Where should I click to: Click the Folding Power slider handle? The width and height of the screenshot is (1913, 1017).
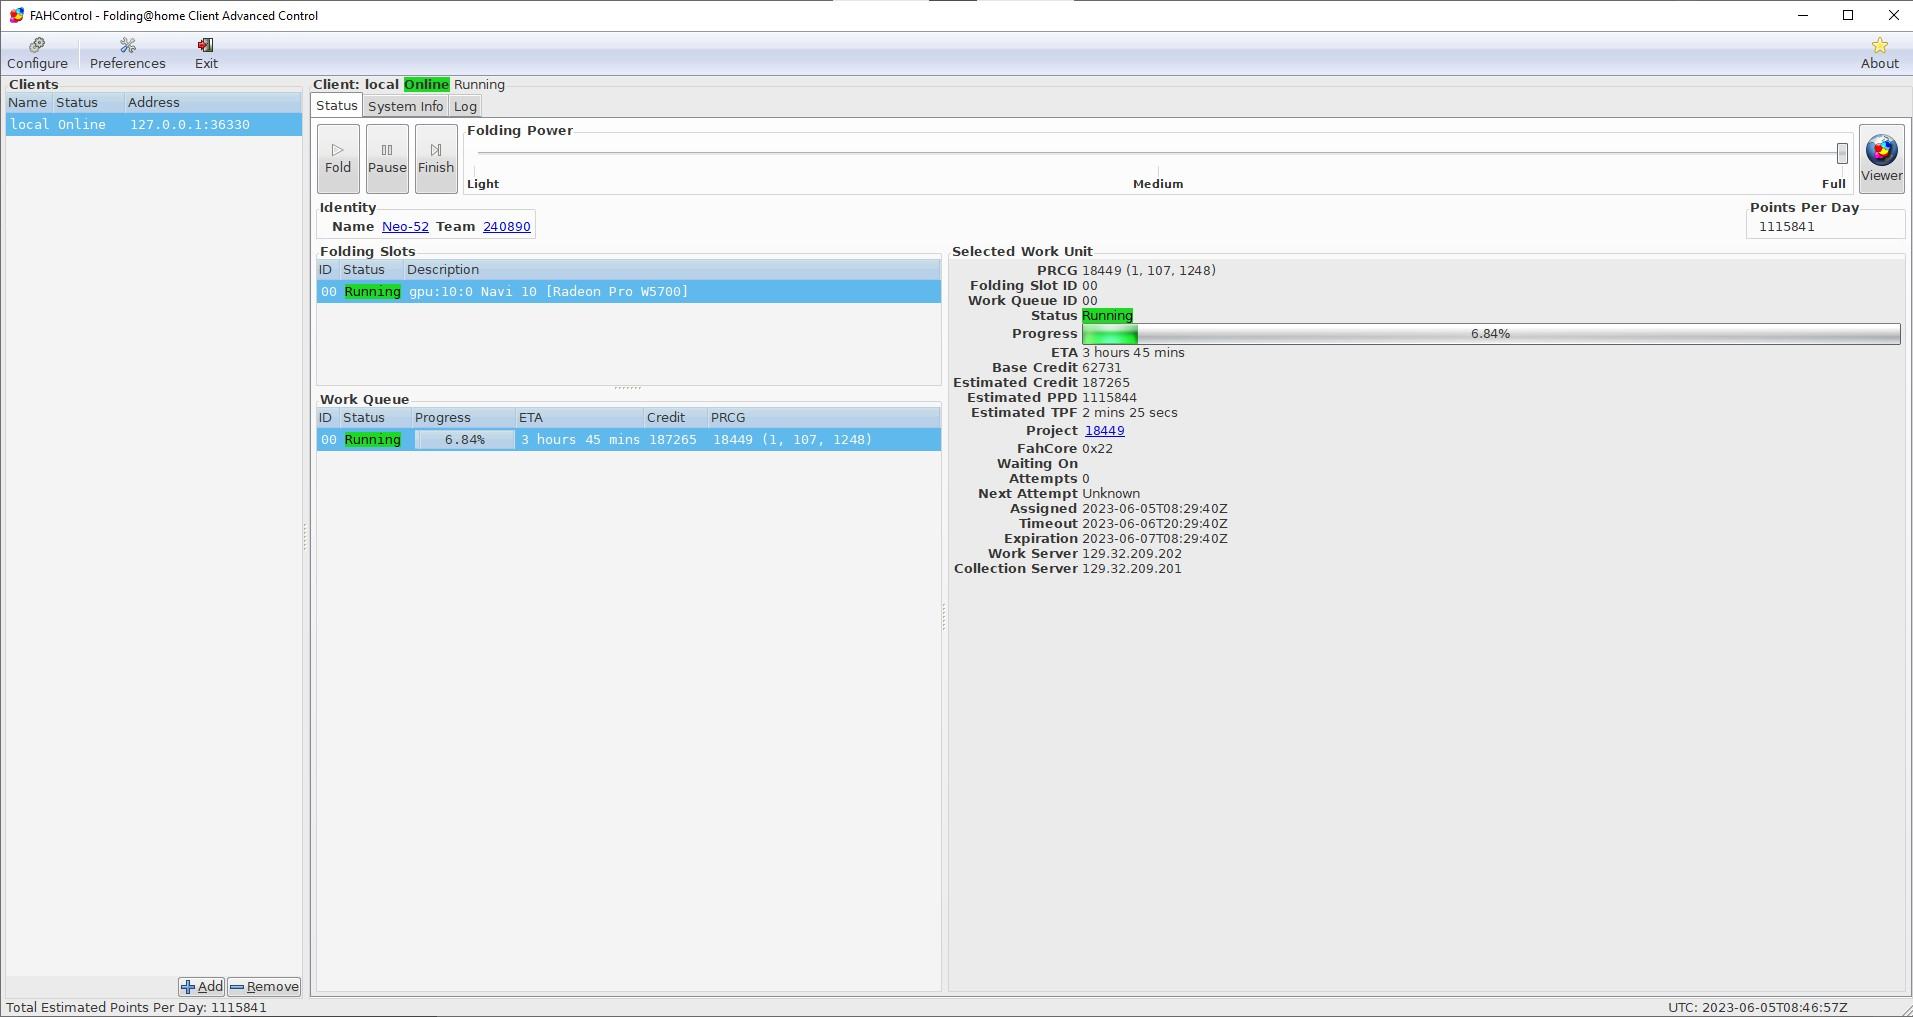click(1841, 153)
